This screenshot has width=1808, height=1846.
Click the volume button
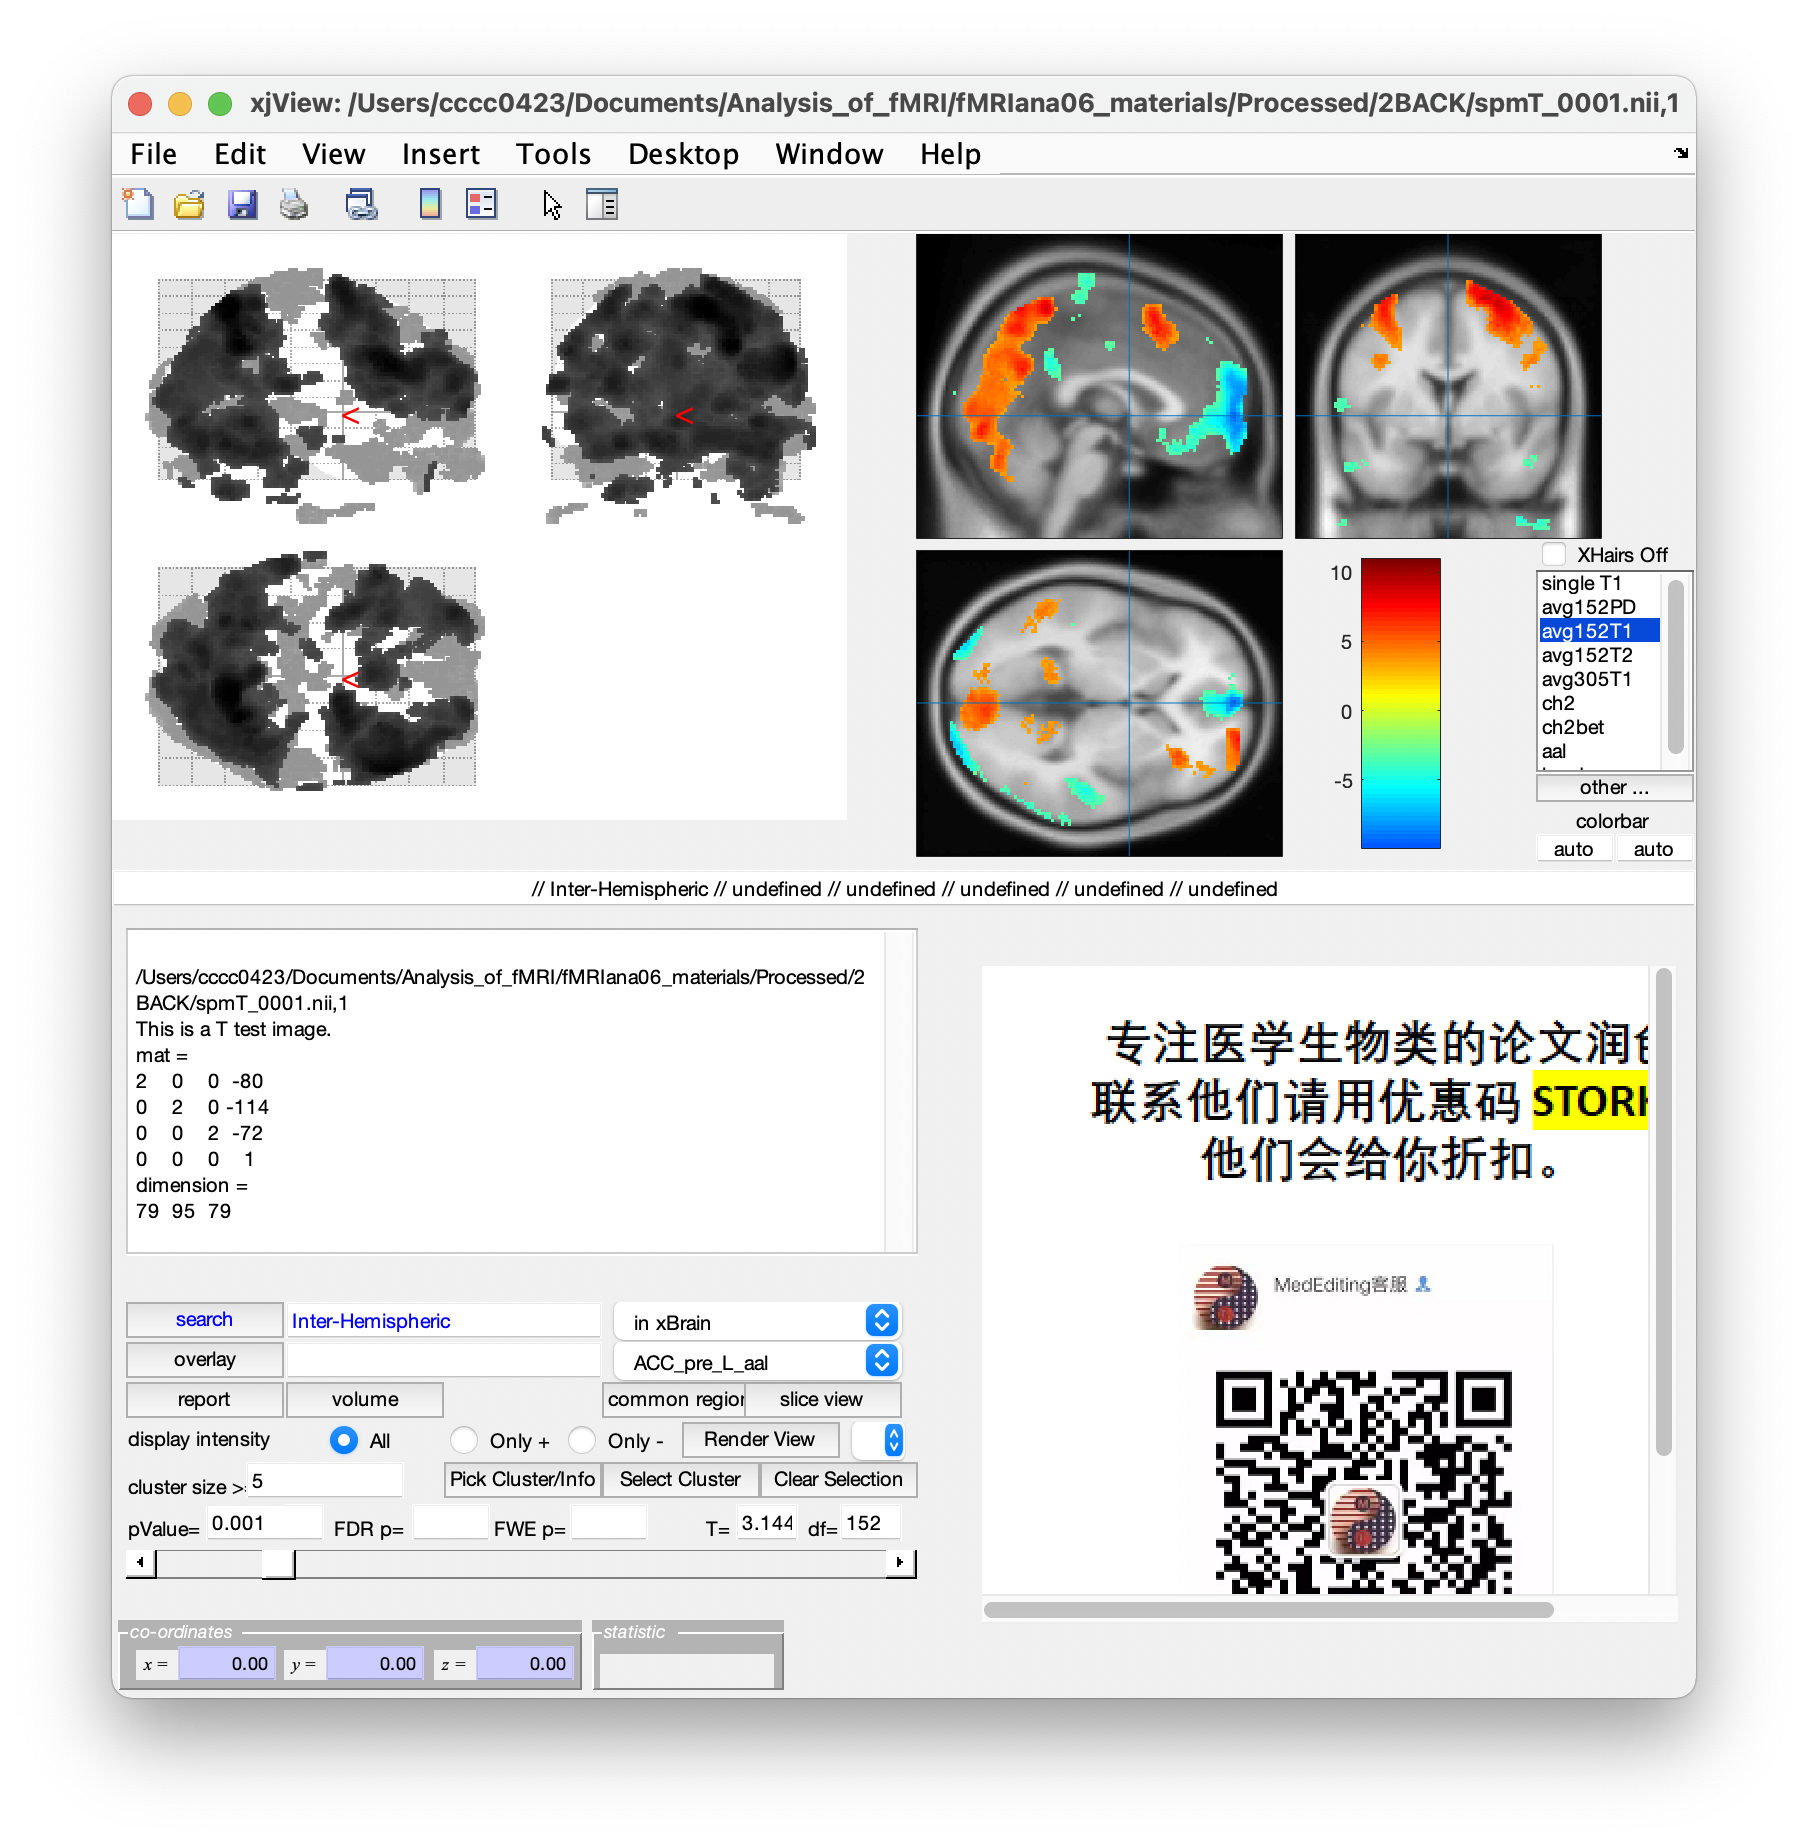365,1400
